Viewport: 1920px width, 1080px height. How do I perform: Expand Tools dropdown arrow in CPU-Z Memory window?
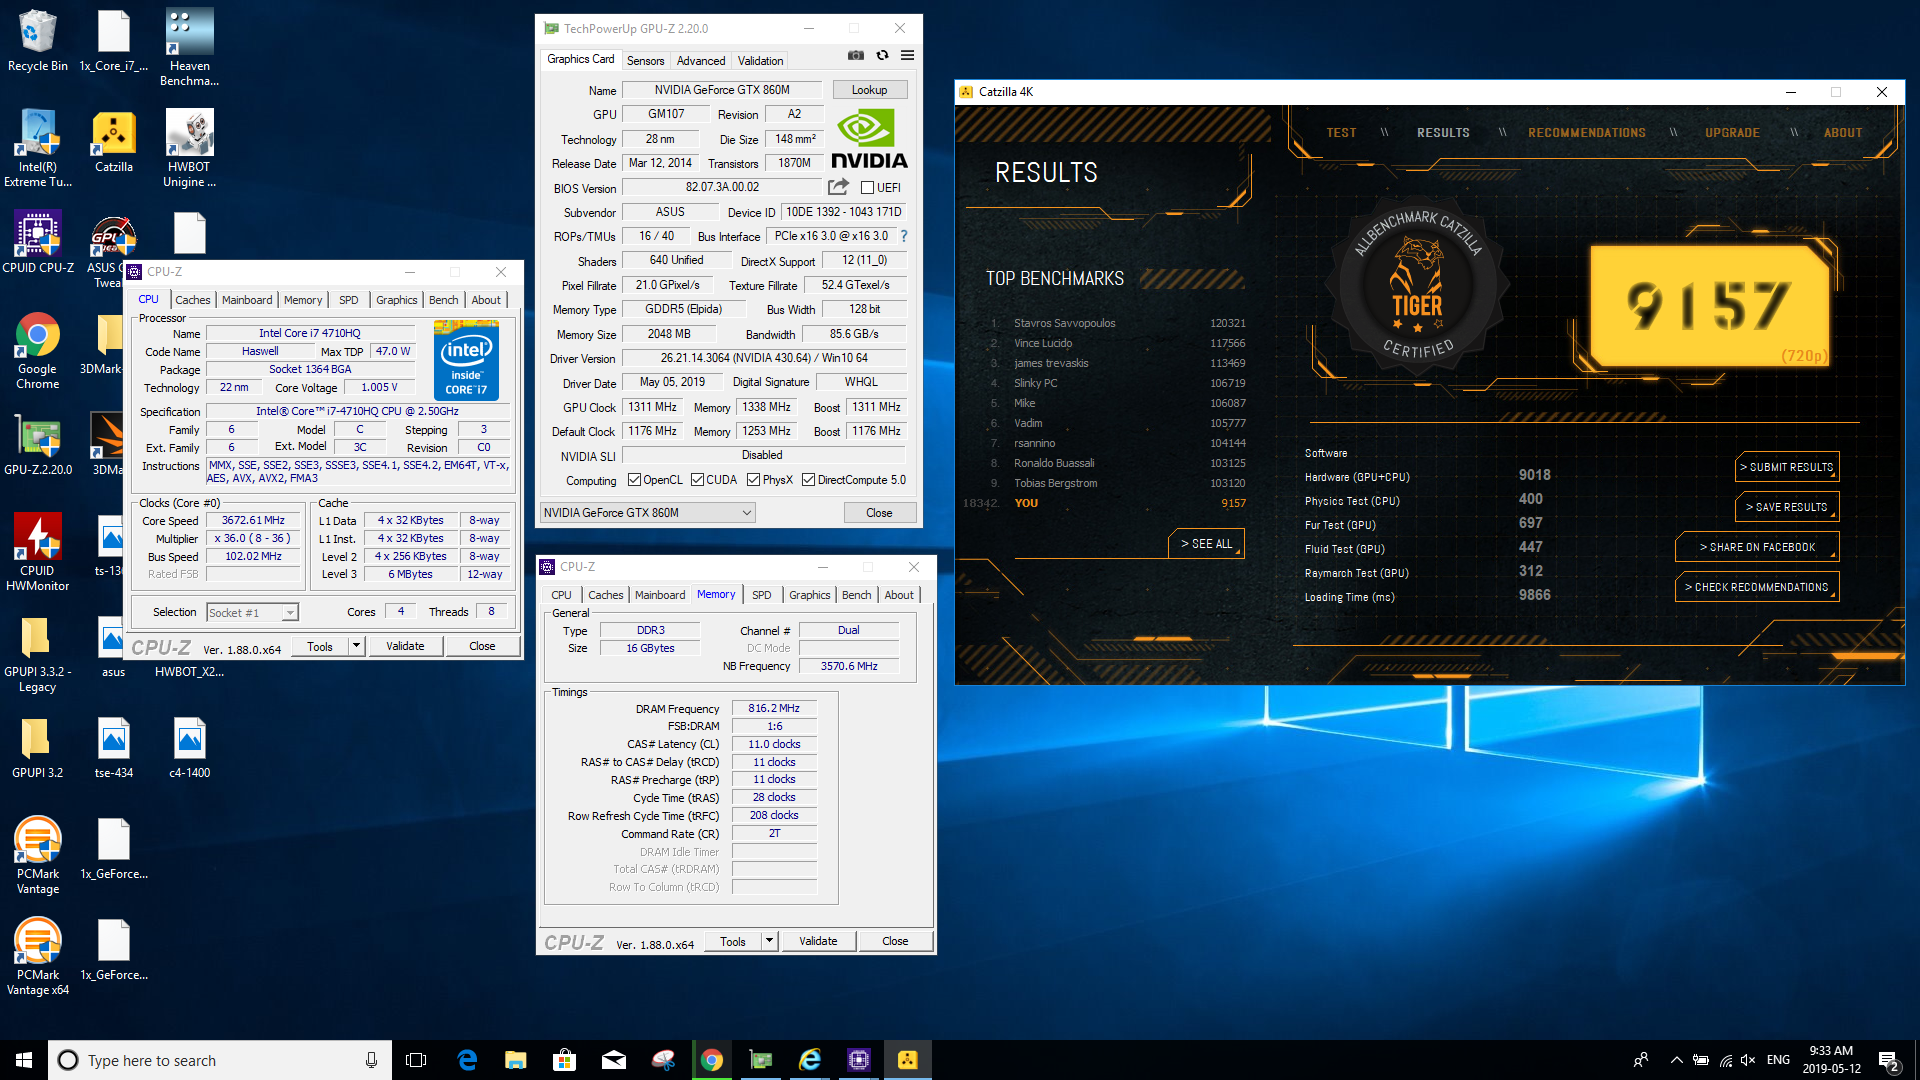click(x=769, y=941)
